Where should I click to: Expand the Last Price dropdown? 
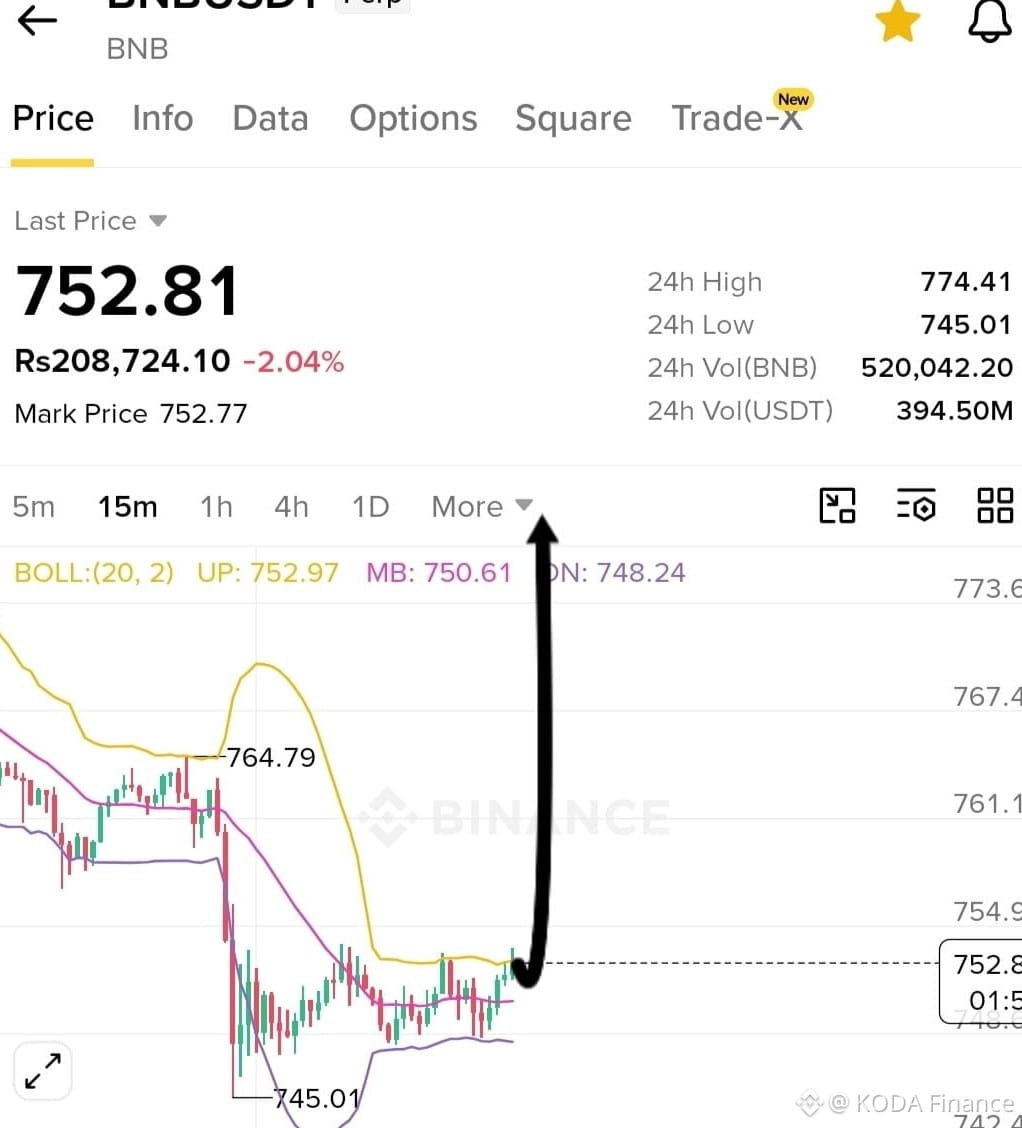point(91,221)
